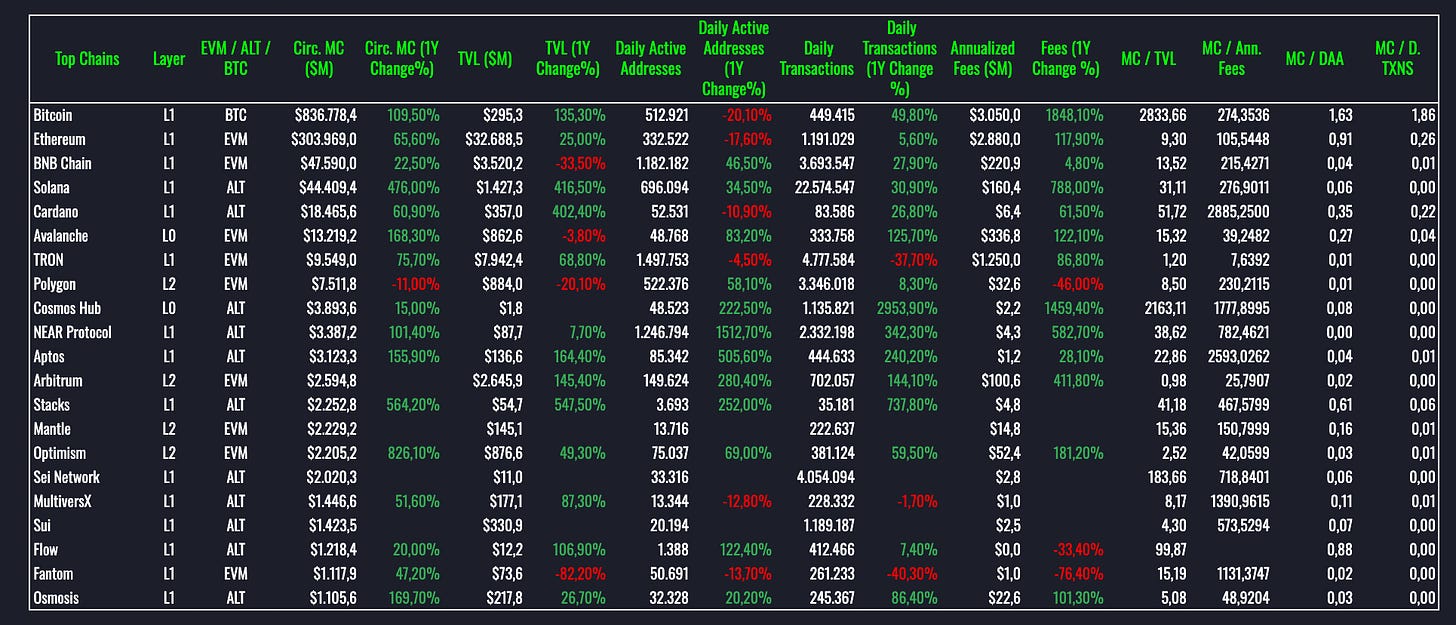Click Osmosis annualized fees '$22,6'
Screen dimensions: 1456x625
click(x=1002, y=597)
